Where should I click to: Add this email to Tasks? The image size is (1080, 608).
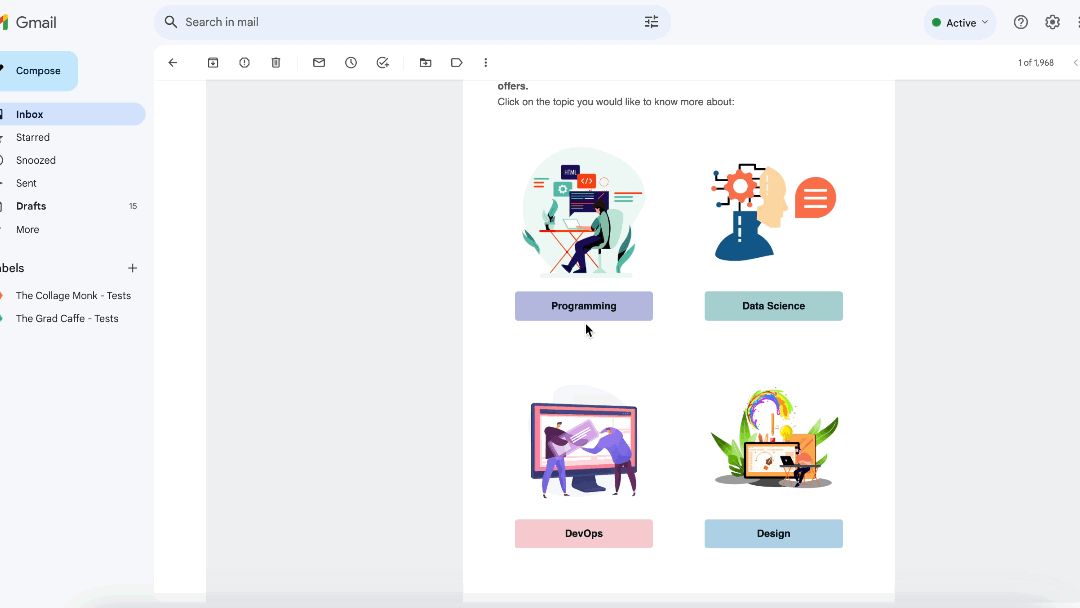pyautogui.click(x=383, y=62)
